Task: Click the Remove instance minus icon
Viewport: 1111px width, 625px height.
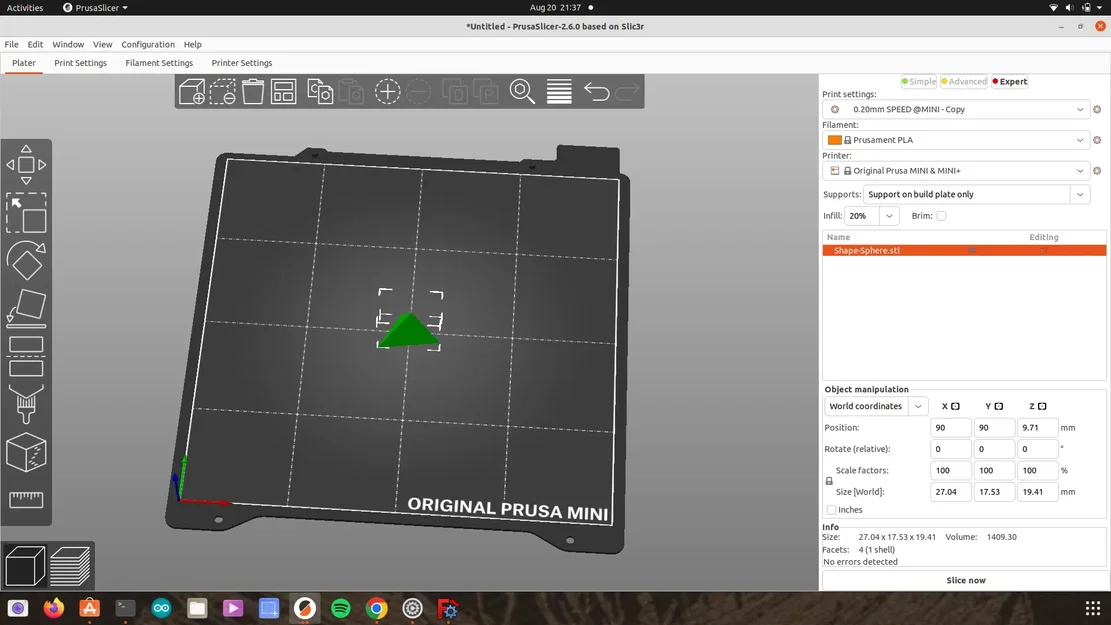Action: pos(419,92)
